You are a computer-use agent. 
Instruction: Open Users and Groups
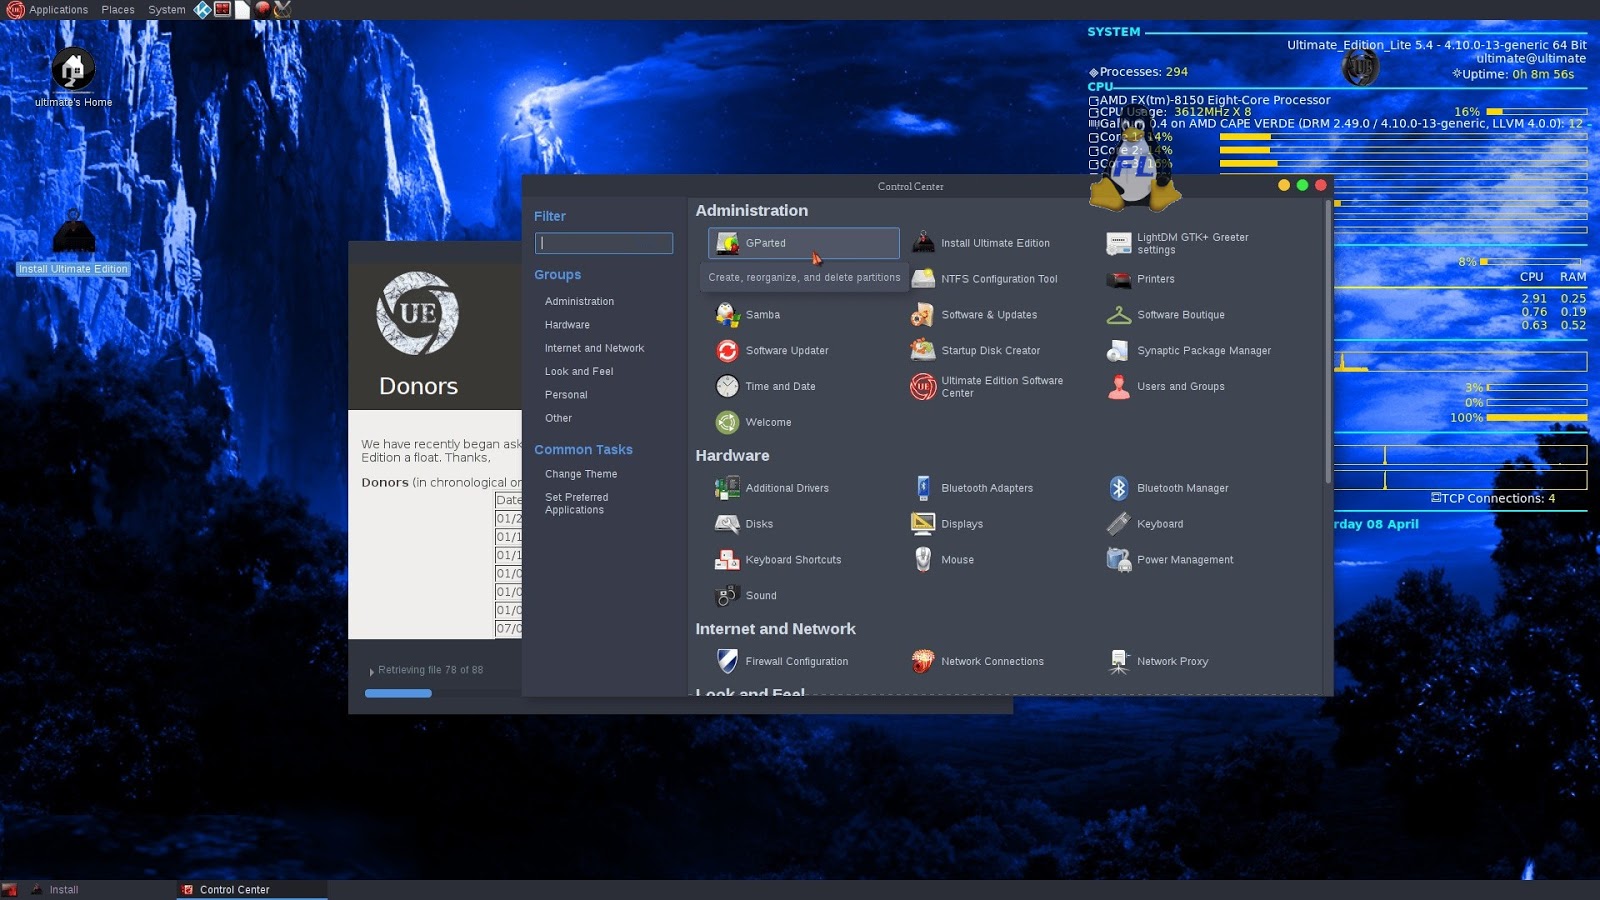1165,386
